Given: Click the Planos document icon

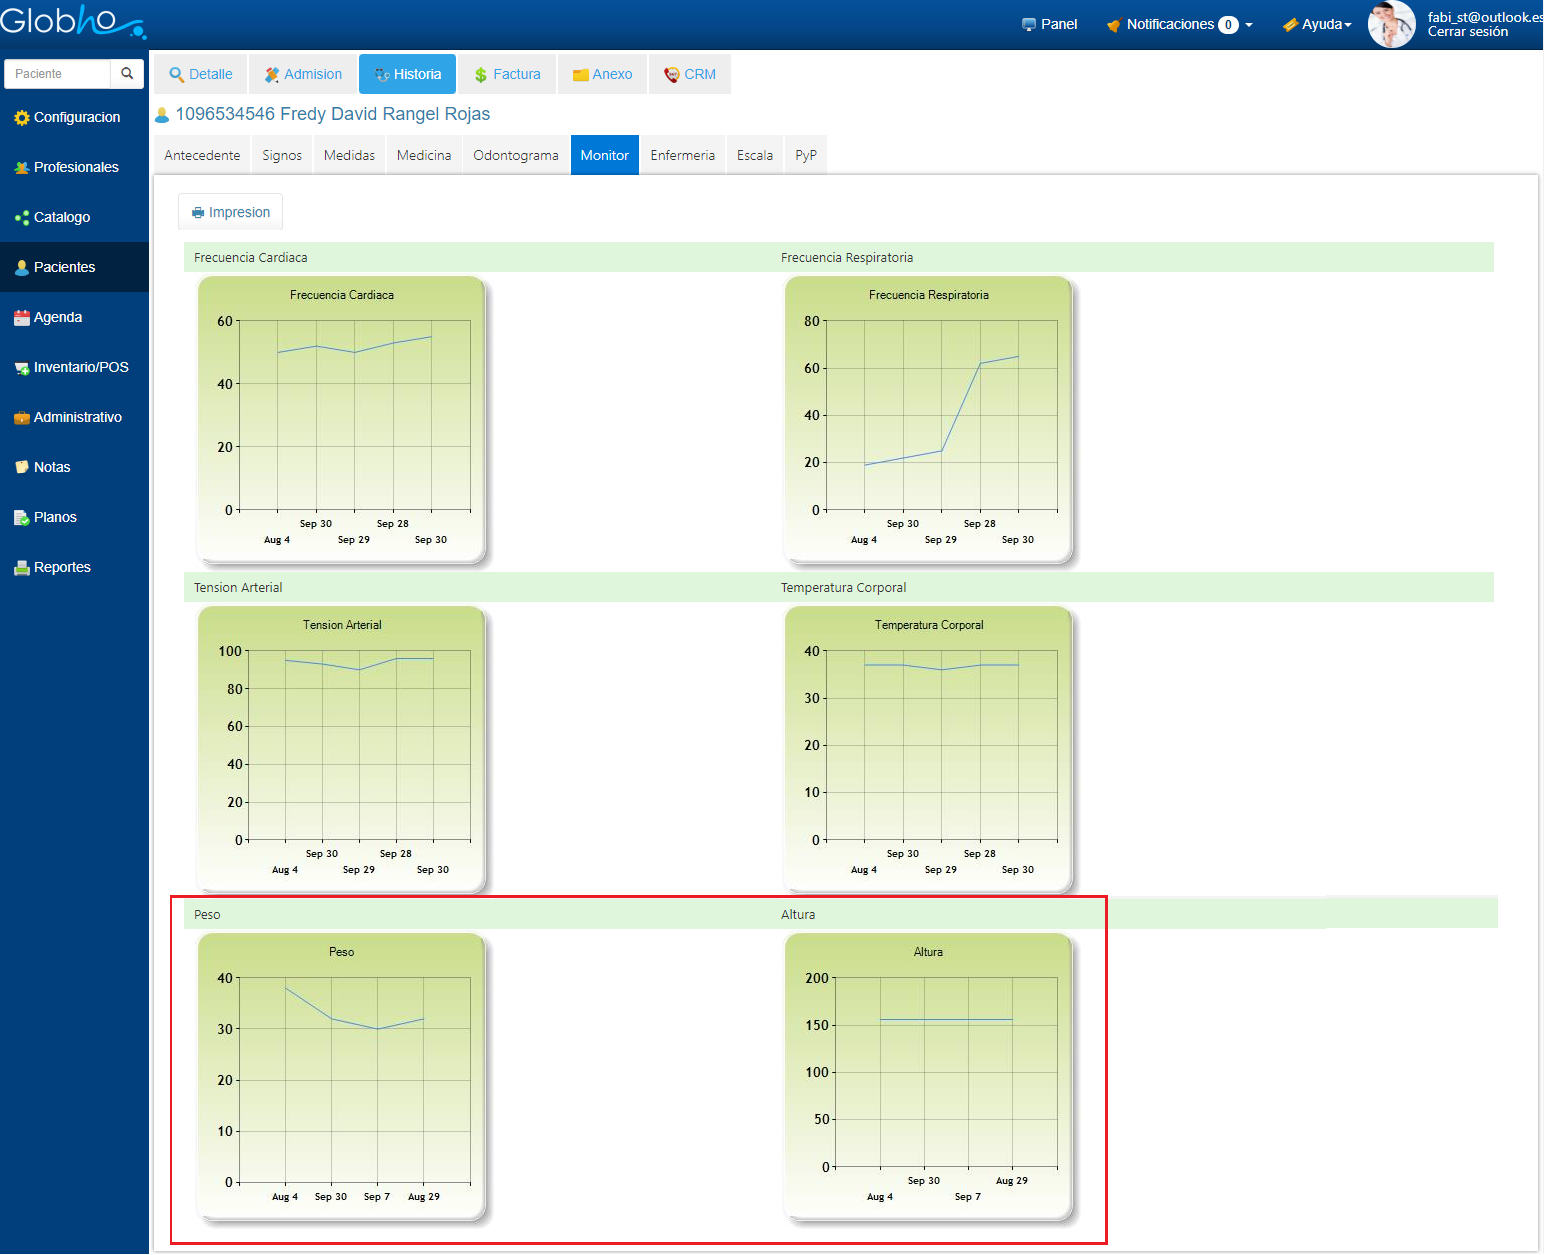Looking at the screenshot, I should tap(22, 518).
